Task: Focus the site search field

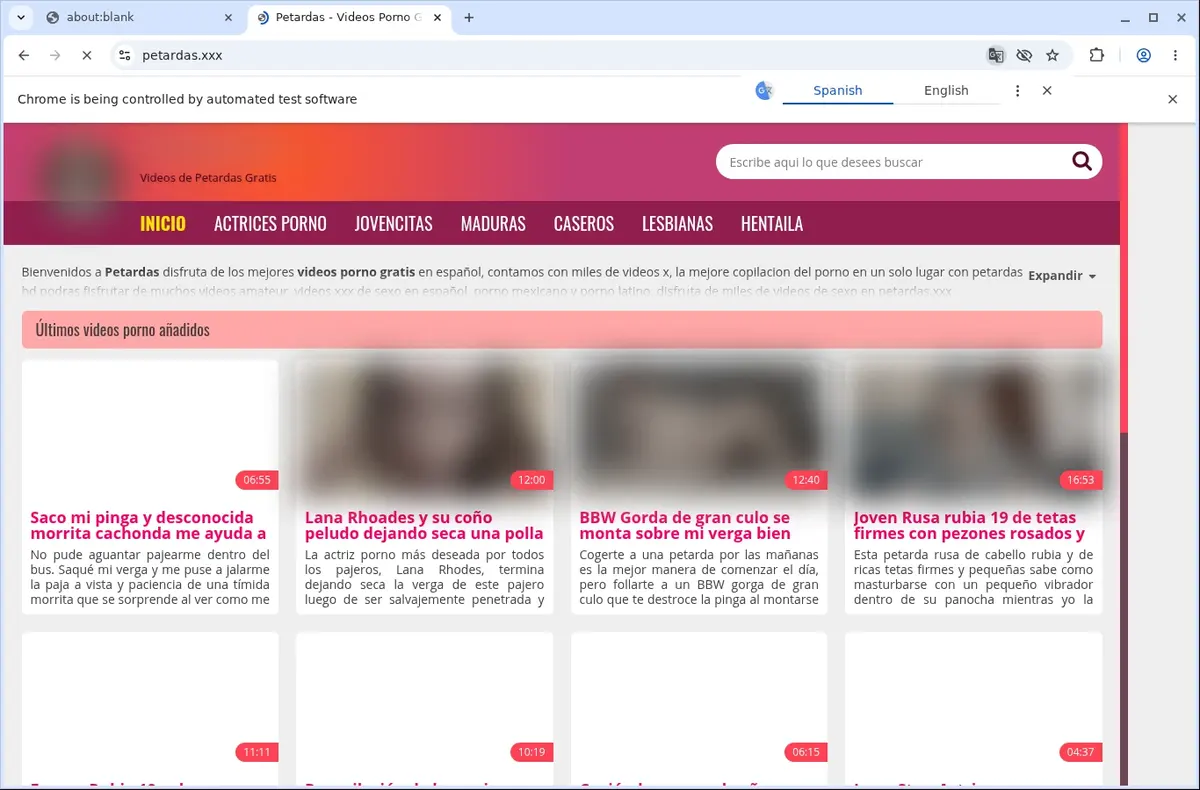Action: click(x=890, y=162)
